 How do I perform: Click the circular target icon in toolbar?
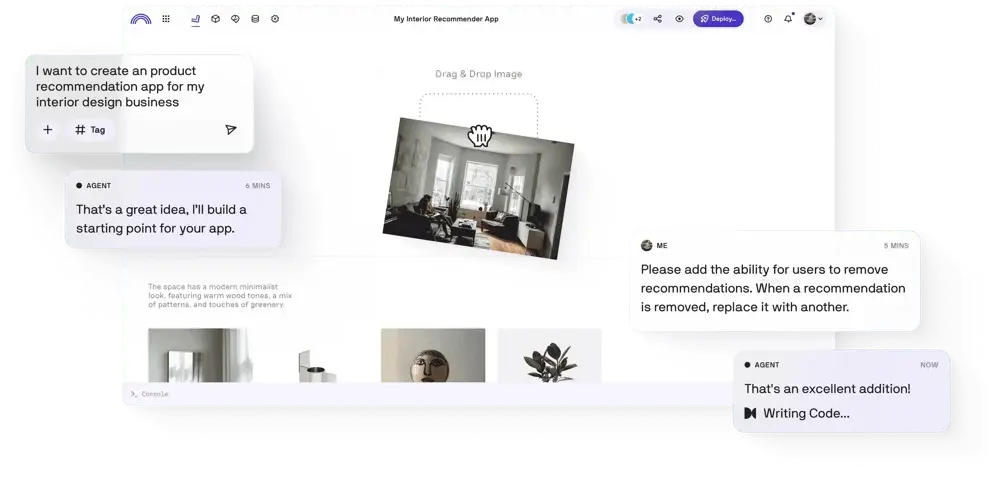pyautogui.click(x=275, y=19)
